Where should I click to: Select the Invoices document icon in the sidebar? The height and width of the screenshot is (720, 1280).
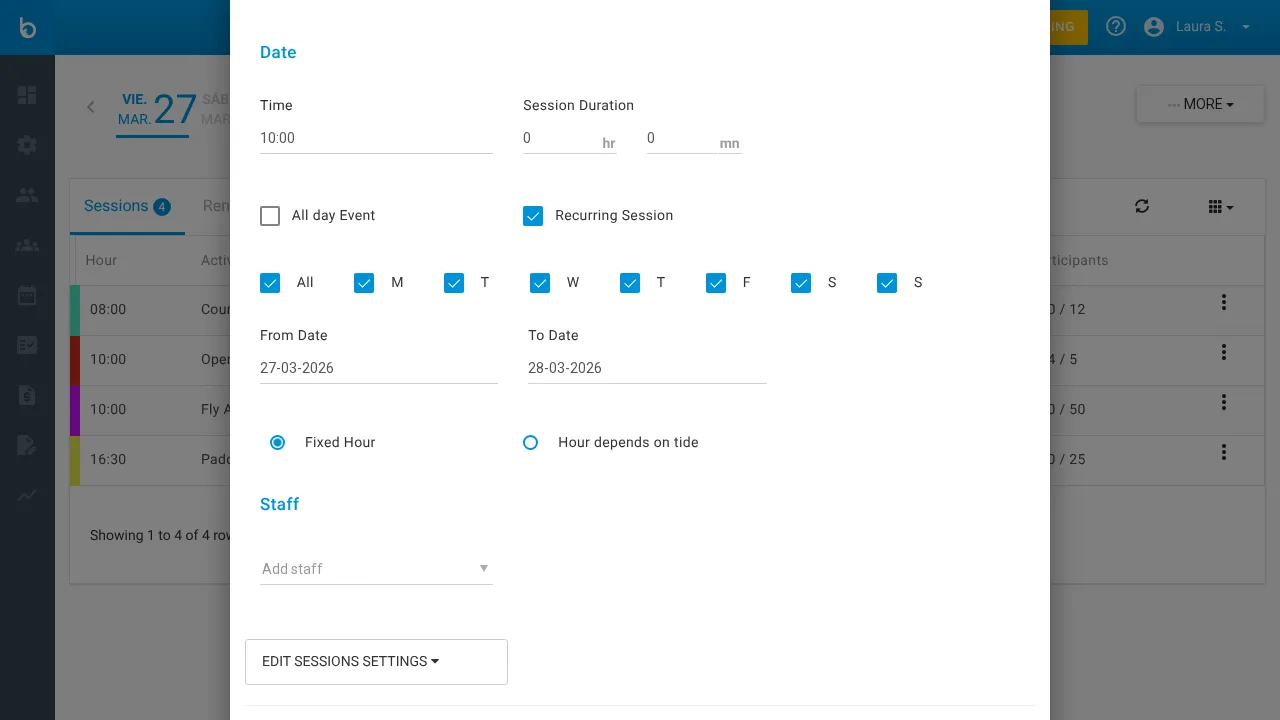click(27, 395)
